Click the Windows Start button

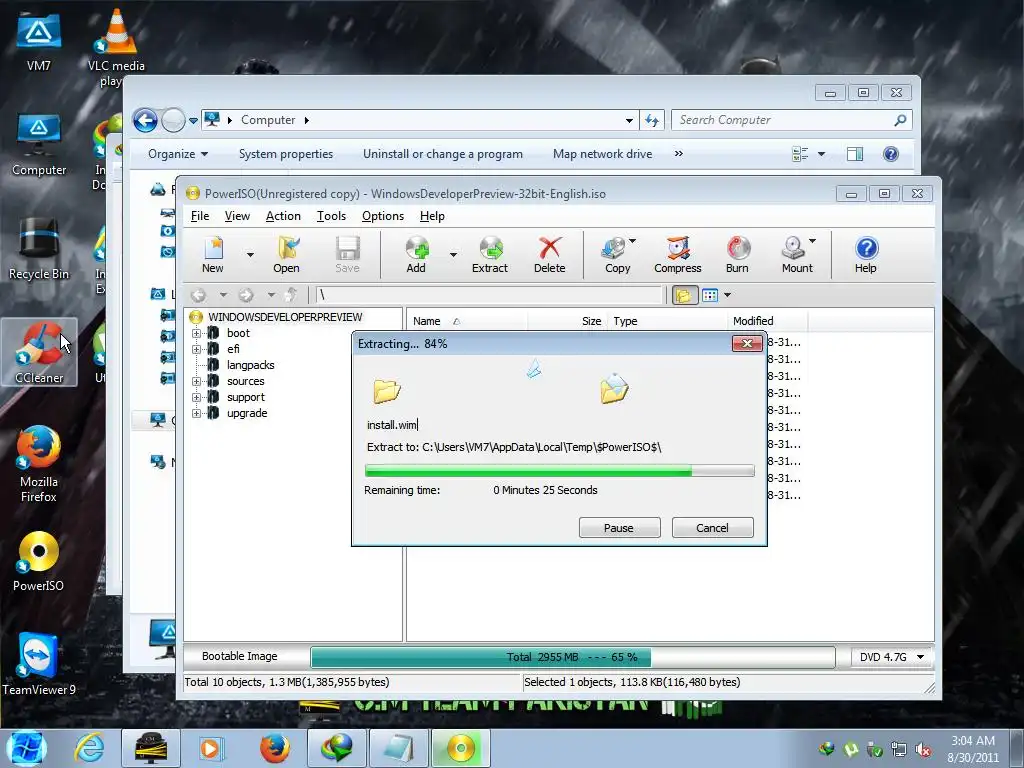pos(25,748)
